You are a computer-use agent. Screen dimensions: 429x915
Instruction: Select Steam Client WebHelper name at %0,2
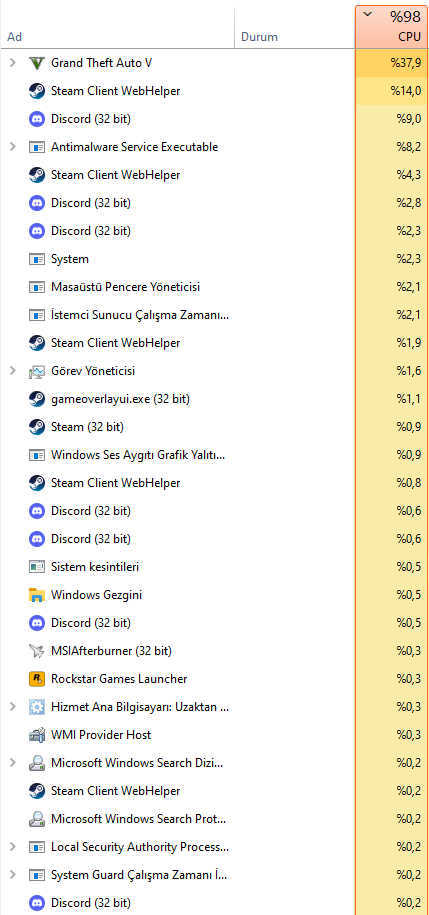[116, 791]
